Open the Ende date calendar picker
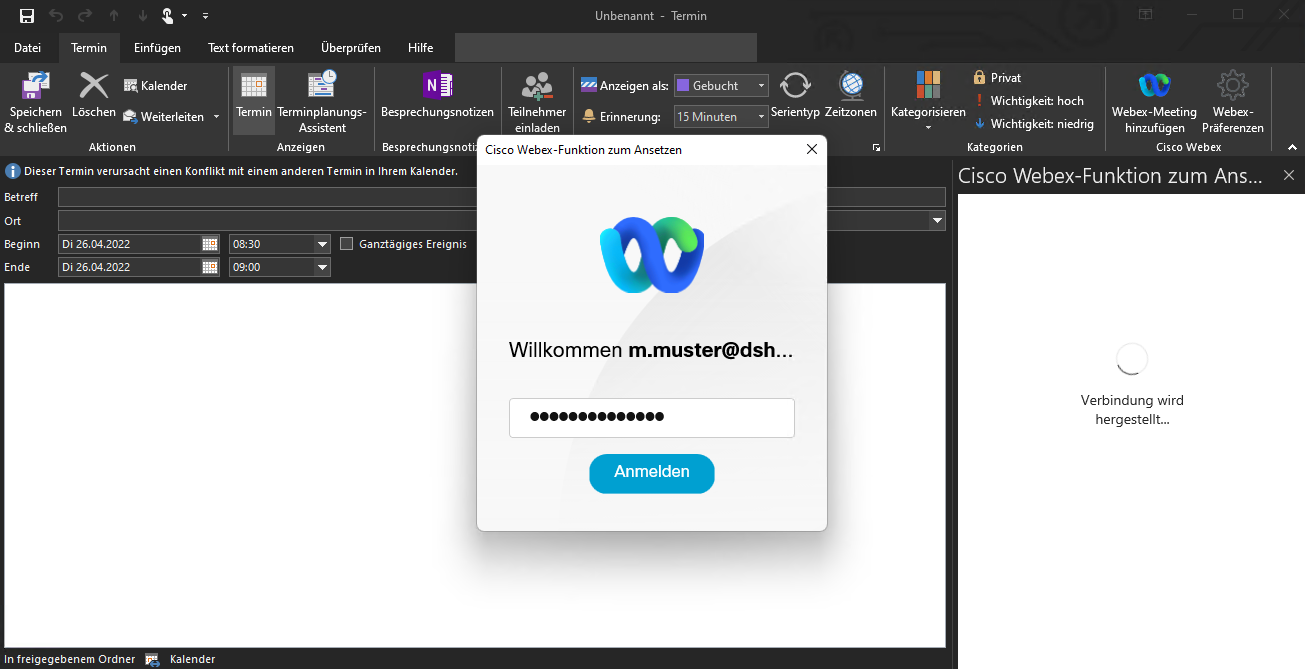The image size is (1305, 669). tap(210, 267)
